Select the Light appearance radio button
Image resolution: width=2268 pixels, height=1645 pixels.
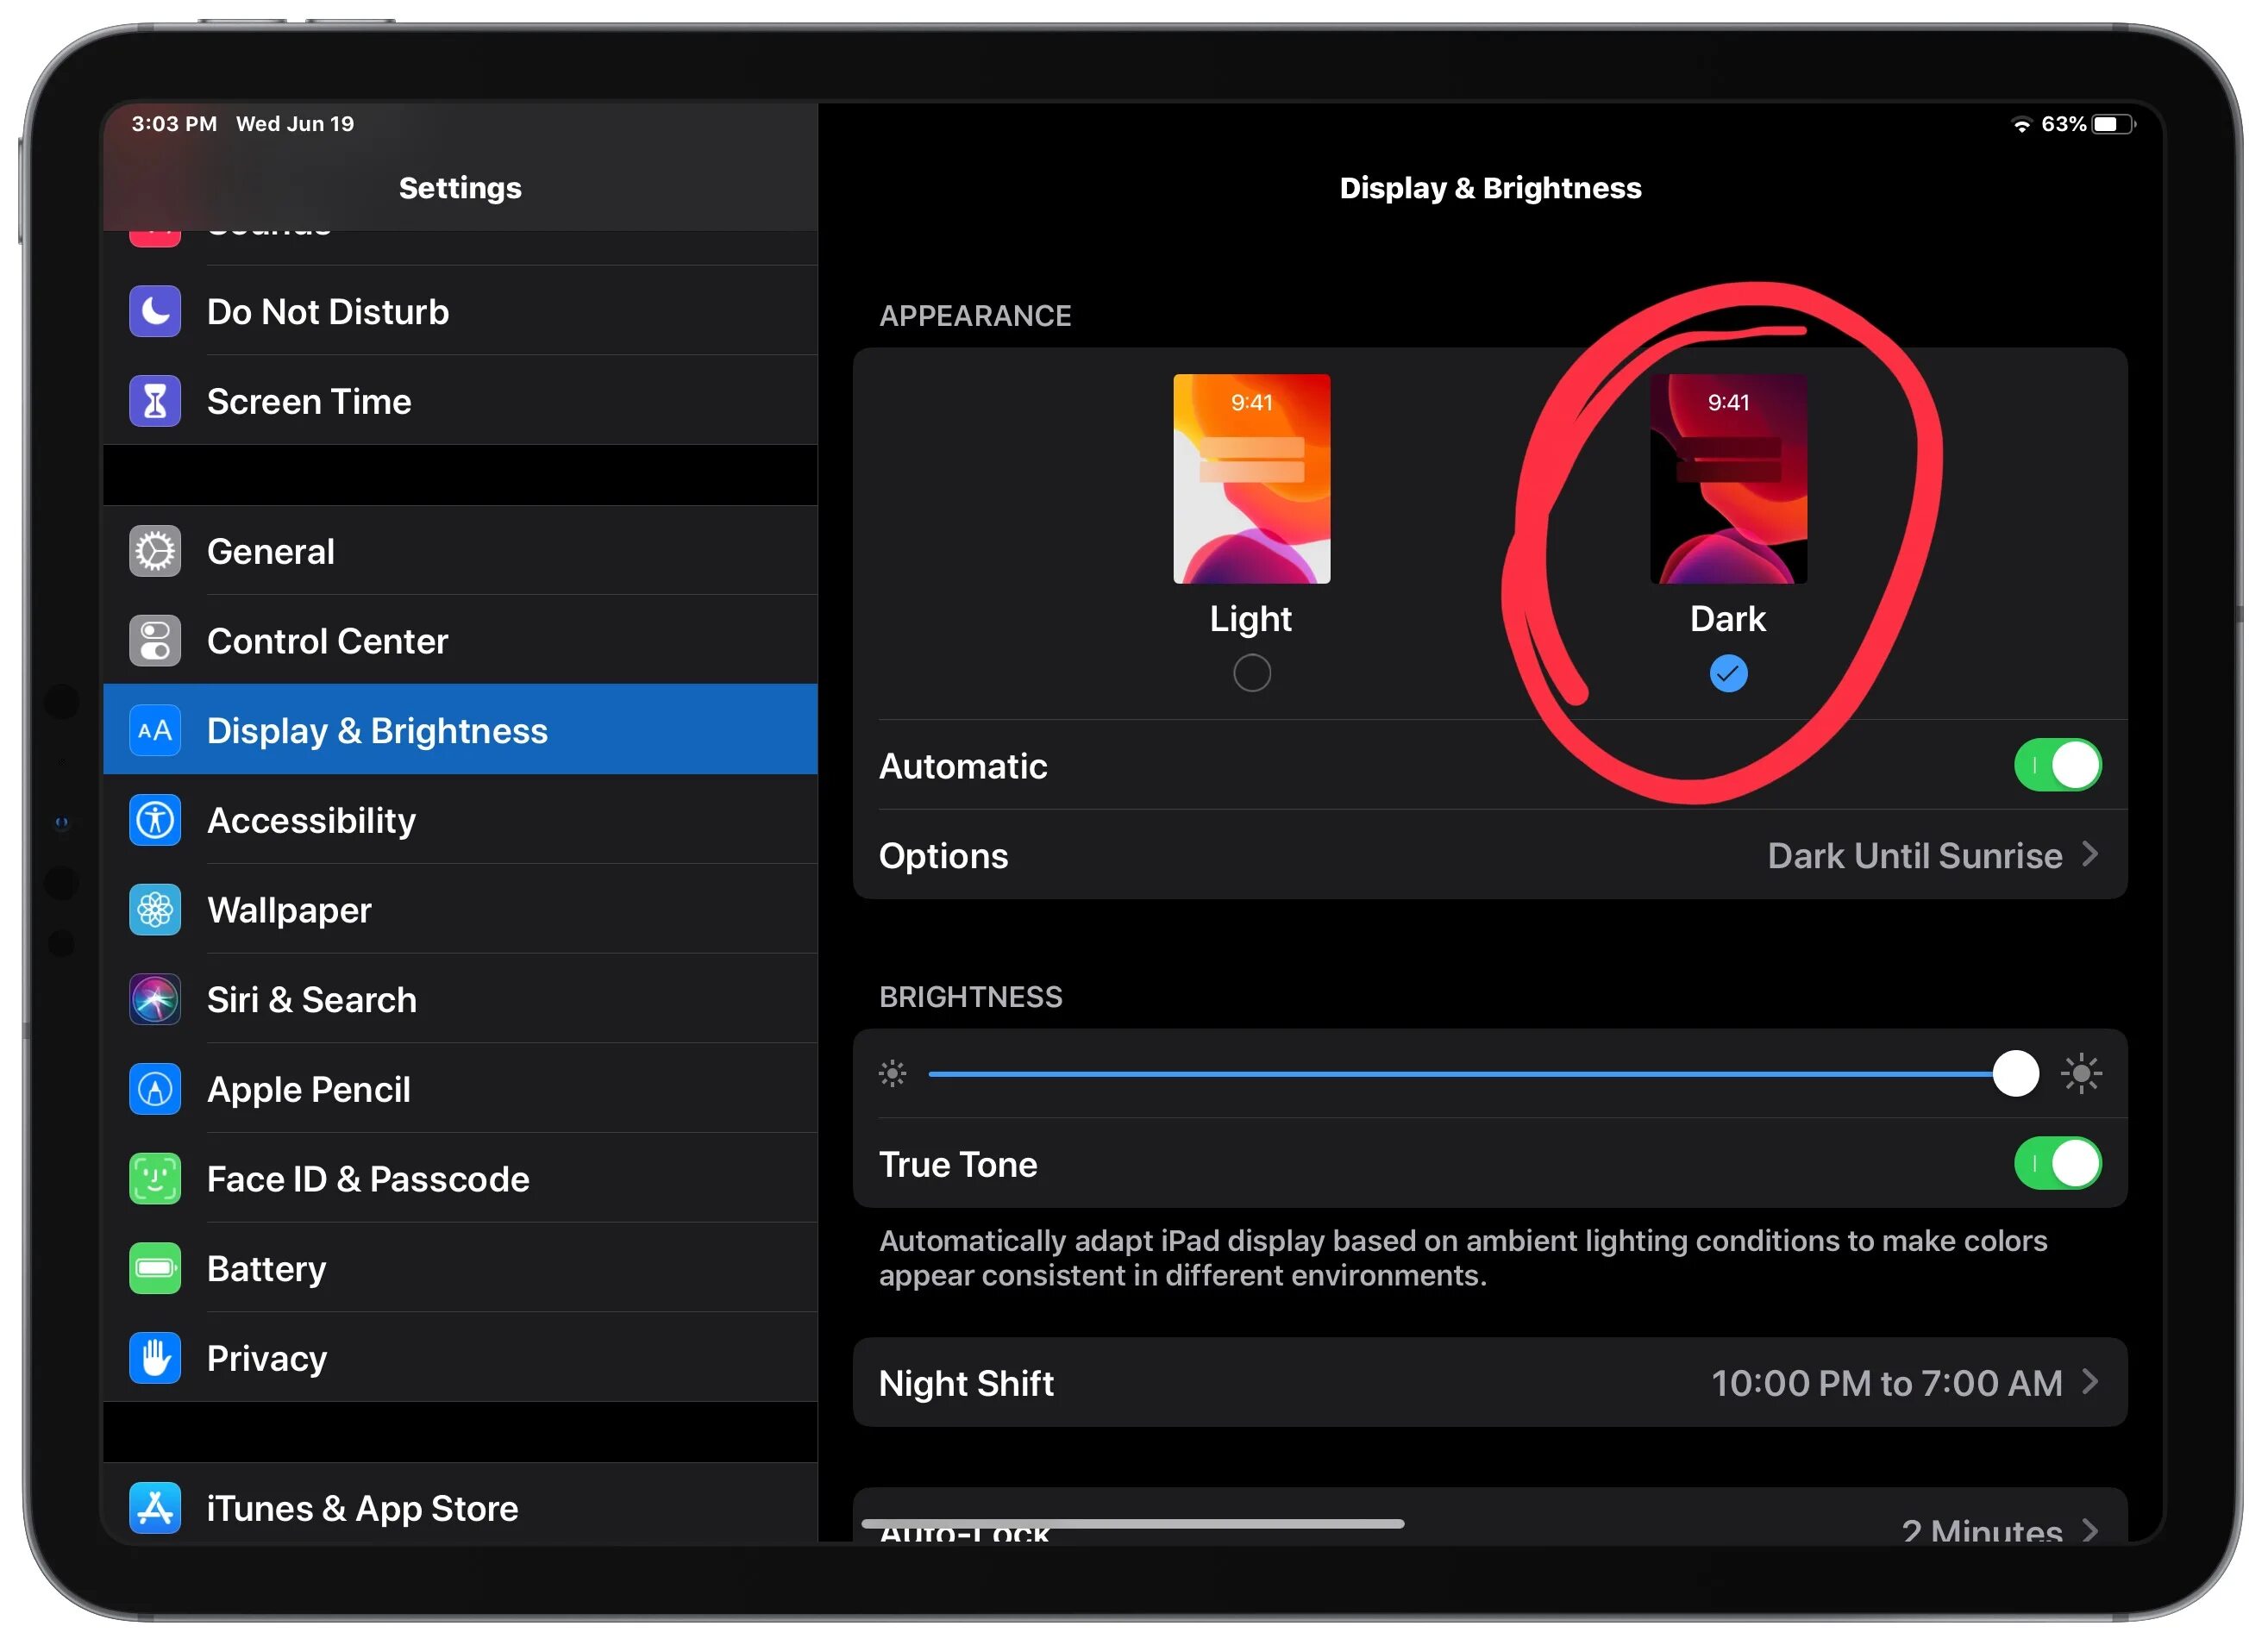tap(1254, 675)
